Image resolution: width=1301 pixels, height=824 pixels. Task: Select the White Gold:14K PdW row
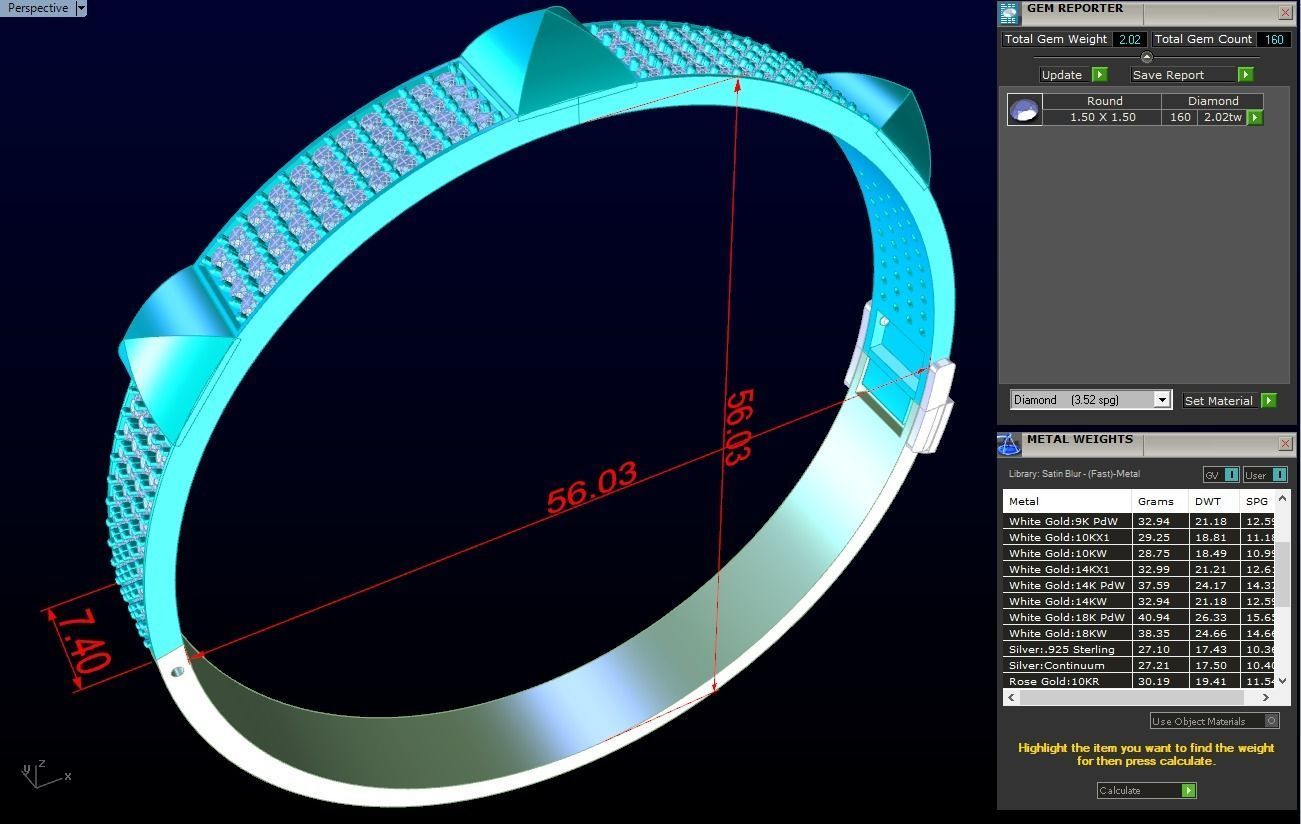point(1139,585)
